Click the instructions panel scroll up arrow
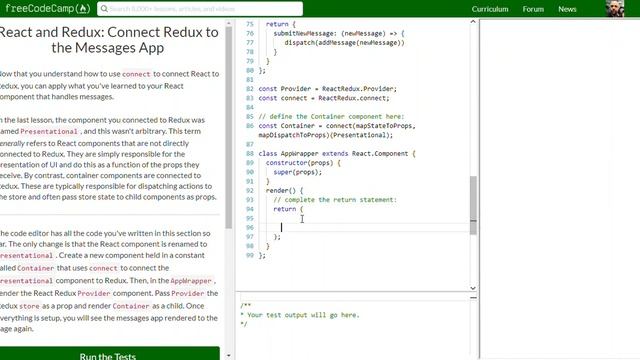Screen dimensions: 640x360 click(229, 23)
